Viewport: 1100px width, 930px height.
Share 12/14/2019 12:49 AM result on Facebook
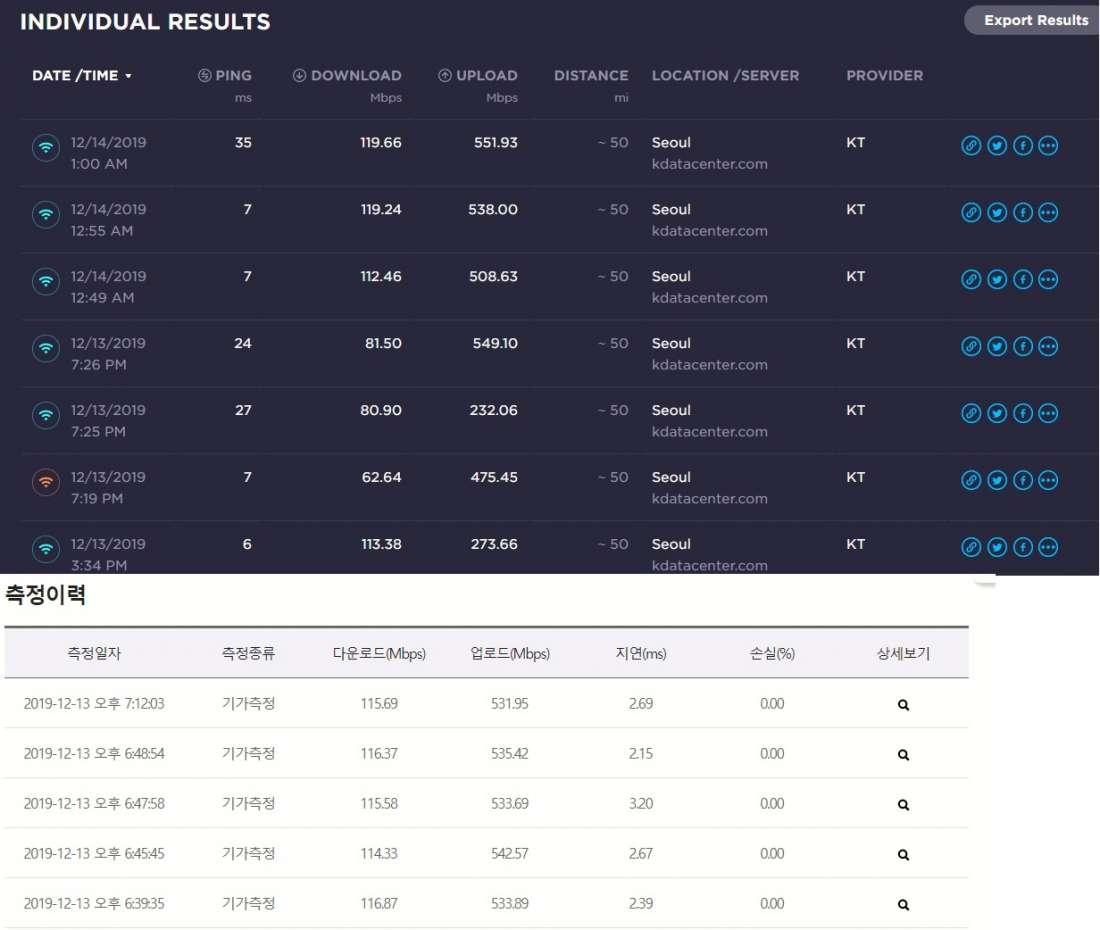click(x=1023, y=280)
